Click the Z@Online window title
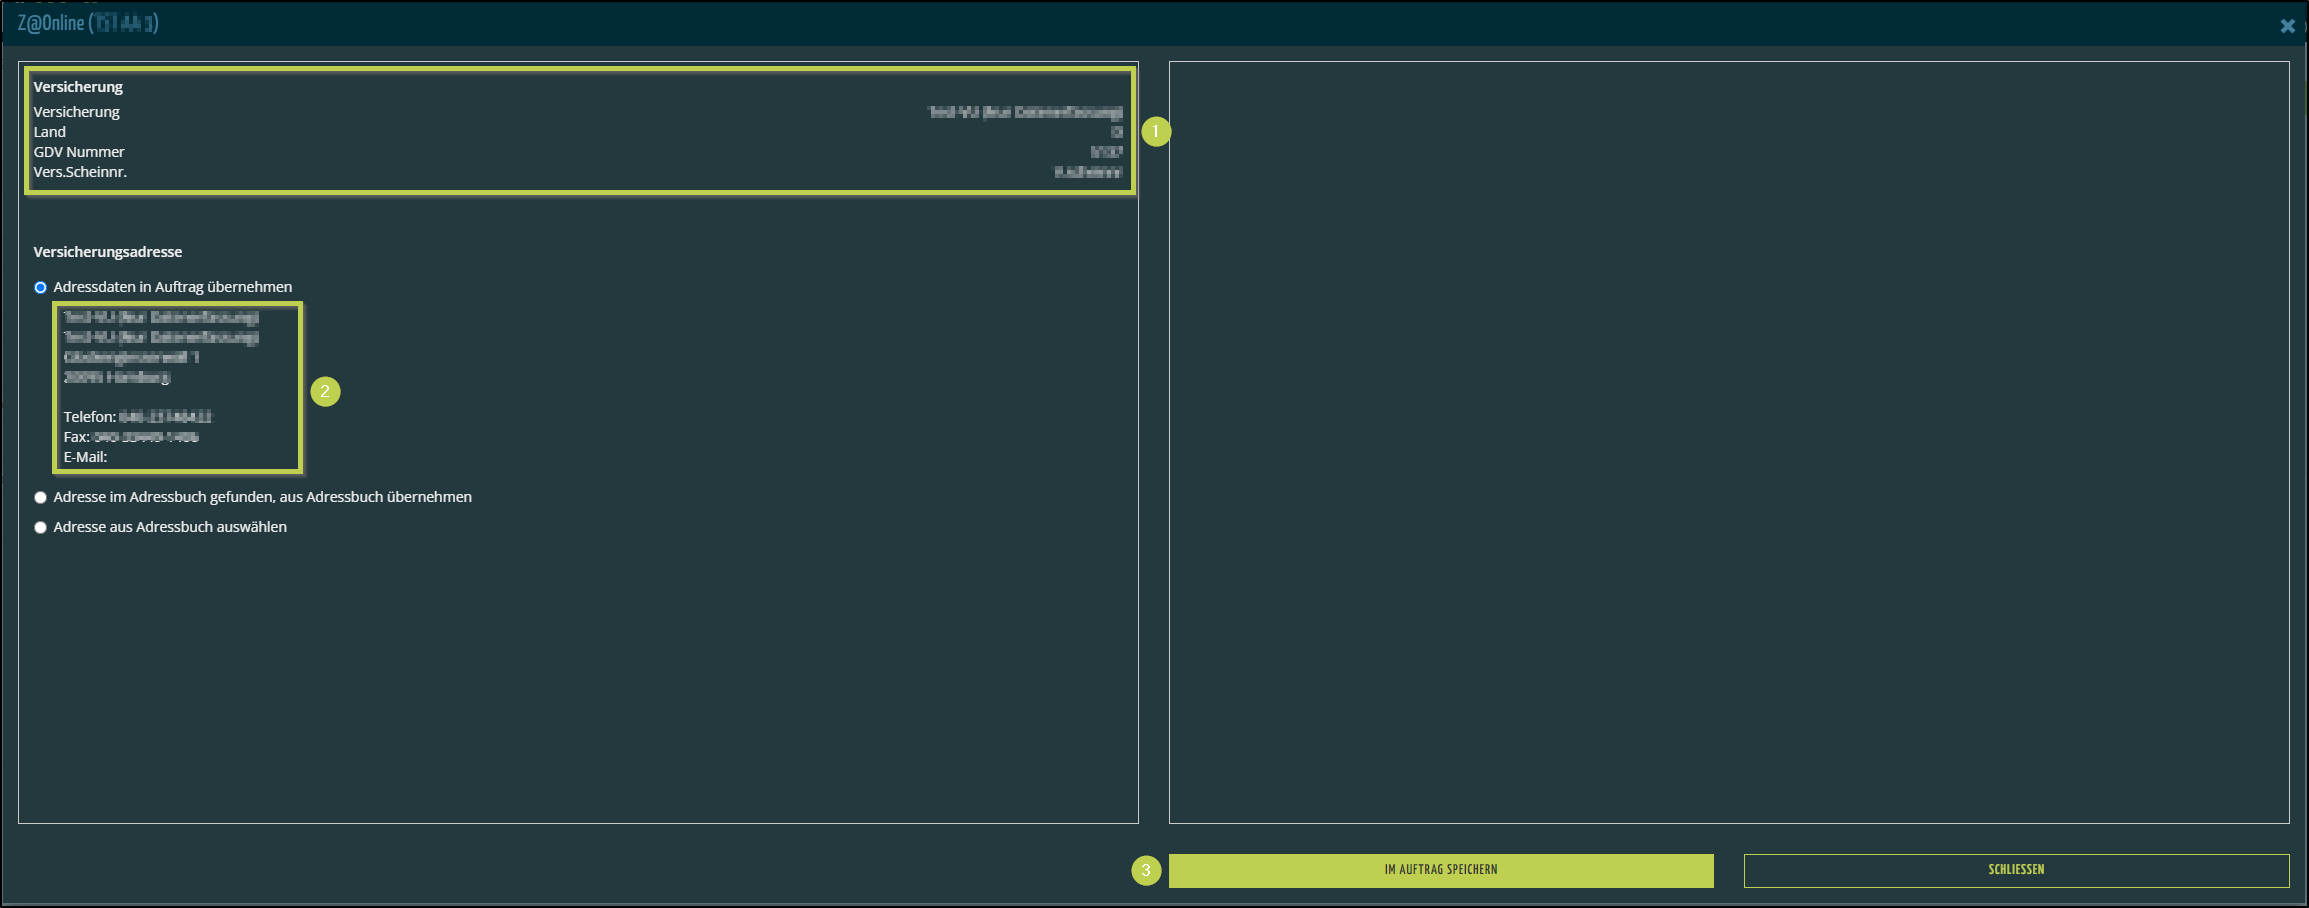Image resolution: width=2309 pixels, height=908 pixels. [87, 23]
